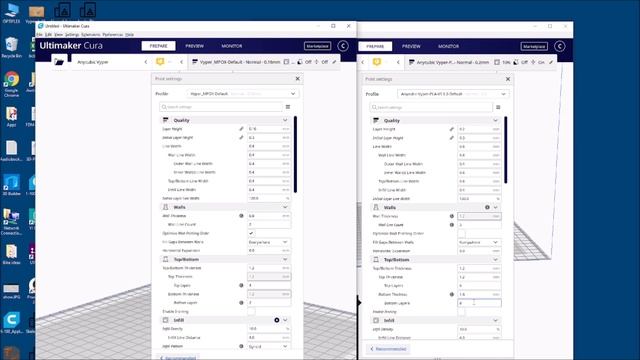The image size is (640, 360).
Task: Click Layer Height link icon in left panel
Action: tap(241, 129)
